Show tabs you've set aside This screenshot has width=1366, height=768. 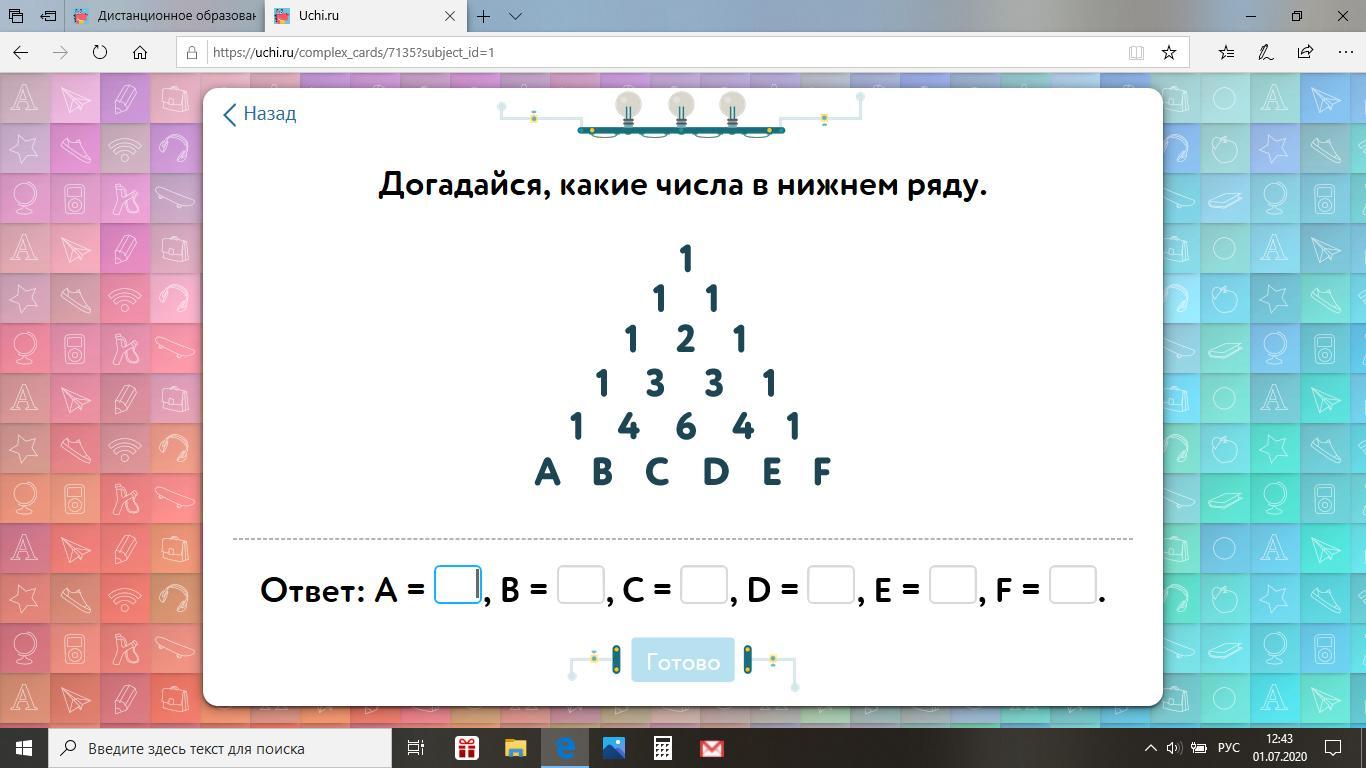[x=16, y=16]
